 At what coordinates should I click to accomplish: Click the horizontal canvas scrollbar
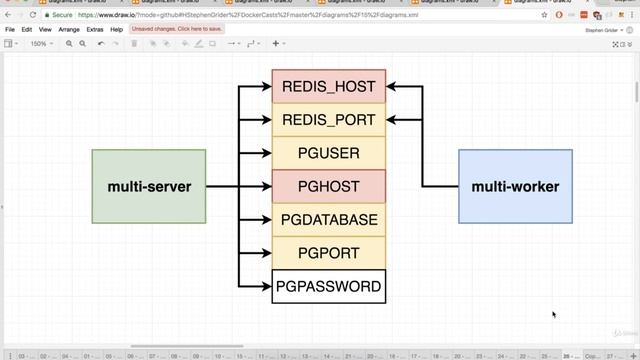coord(187,346)
